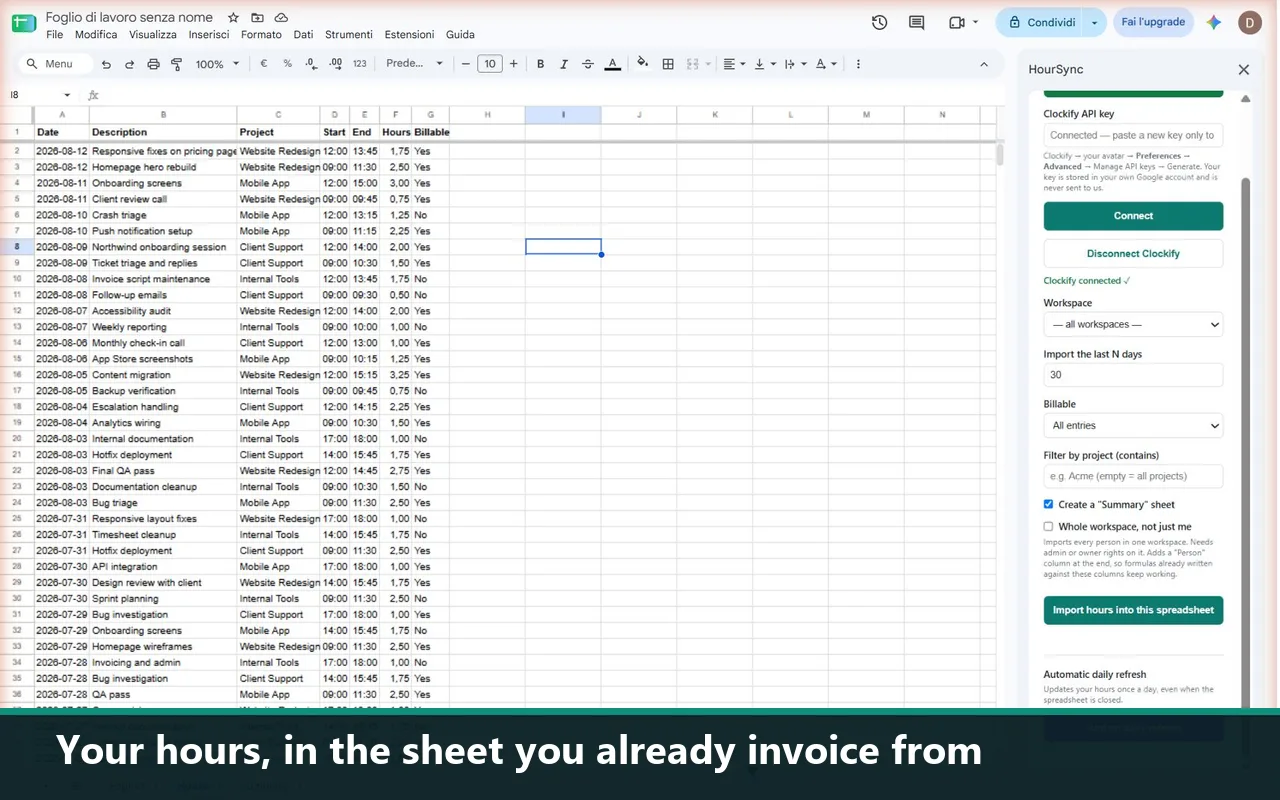Open the Dati menu
Screen dimensions: 1280x800
coord(303,35)
